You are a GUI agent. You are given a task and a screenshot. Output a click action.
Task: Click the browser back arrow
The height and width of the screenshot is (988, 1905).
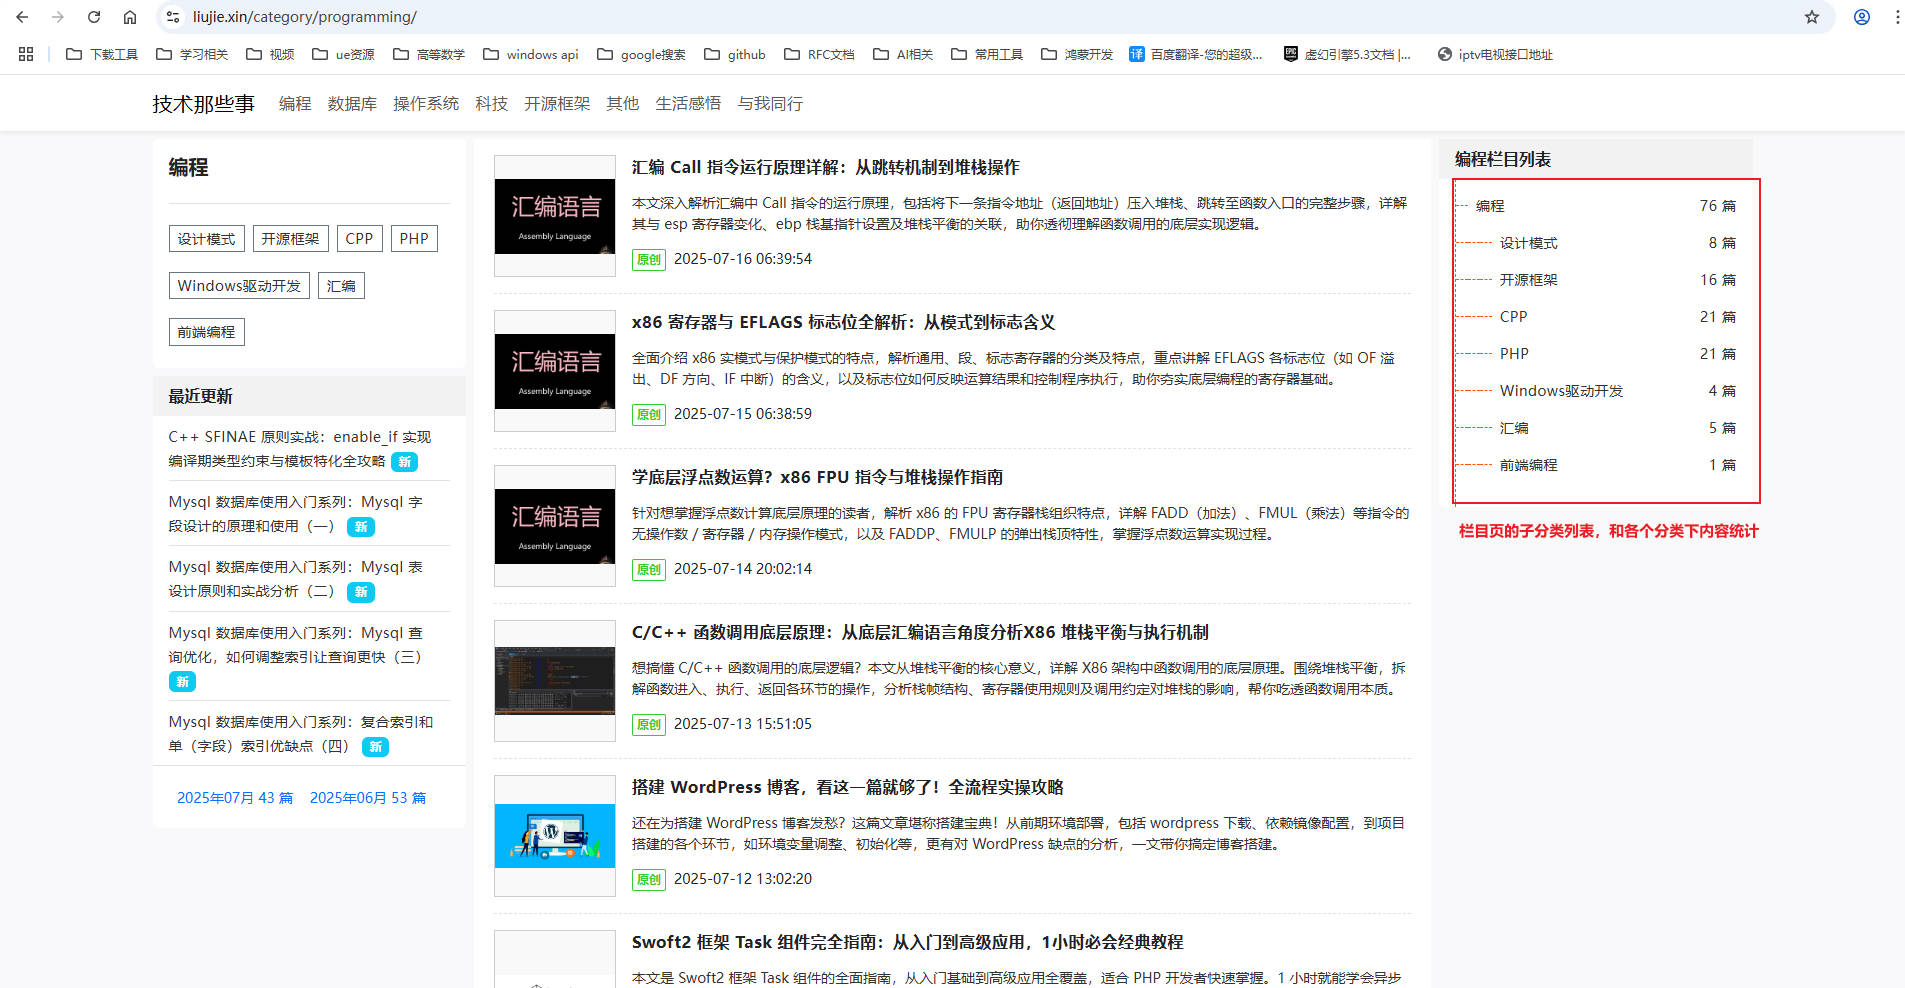tap(22, 17)
